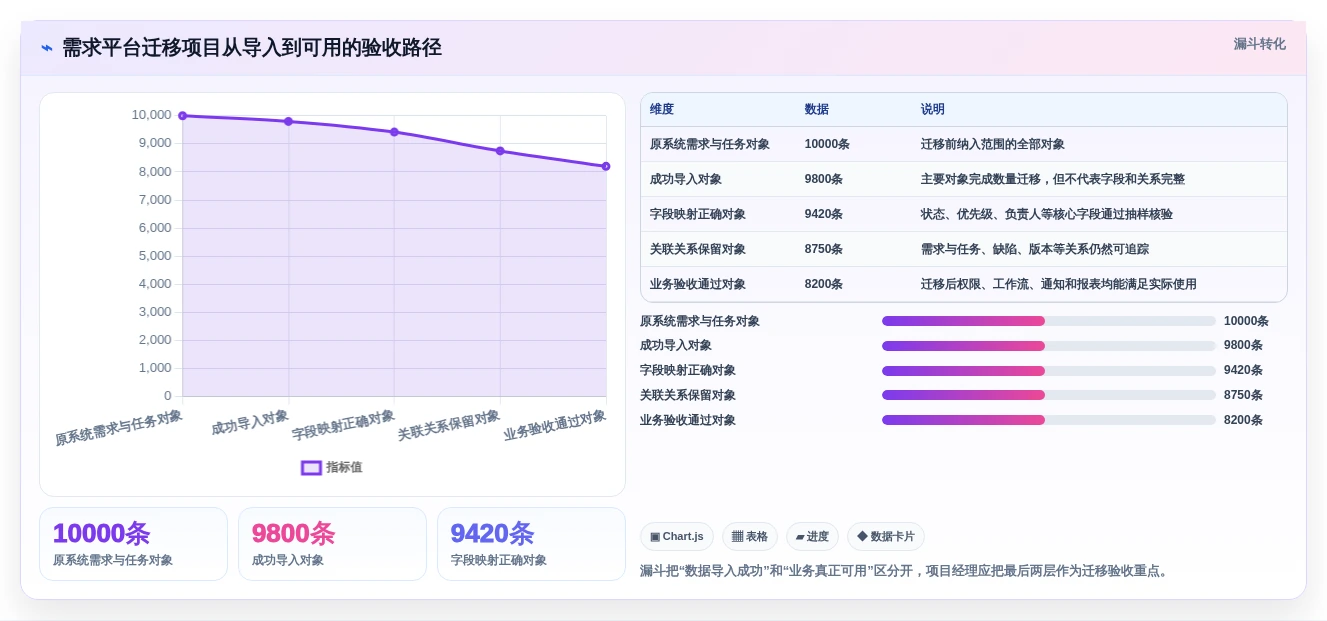Click the Chart.js tag chip
This screenshot has width=1327, height=621.
point(677,536)
